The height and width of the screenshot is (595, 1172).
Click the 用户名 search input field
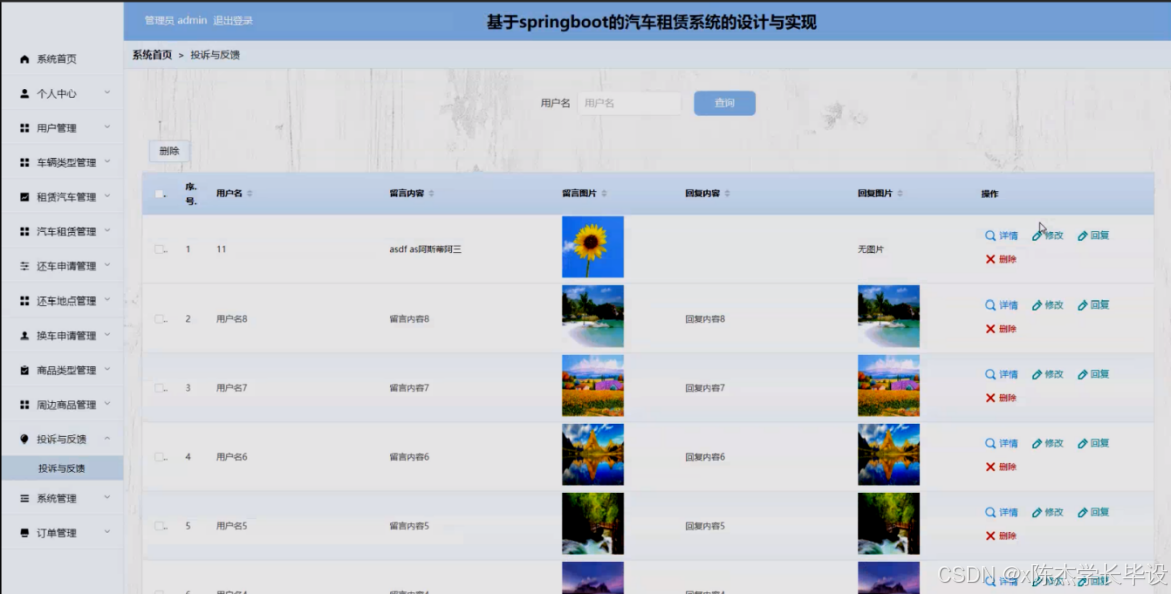[x=629, y=103]
